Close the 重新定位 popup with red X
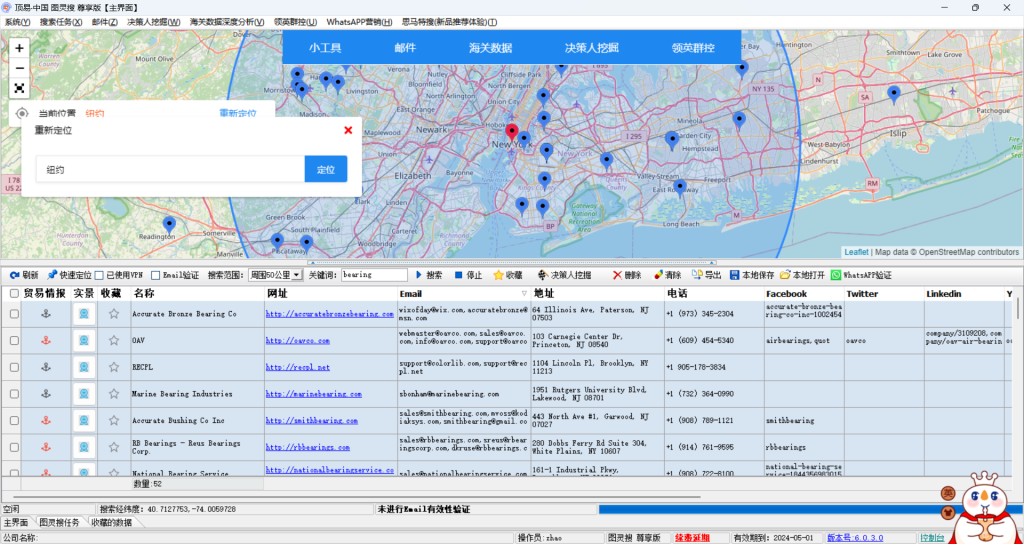The image size is (1024, 544). (x=348, y=130)
